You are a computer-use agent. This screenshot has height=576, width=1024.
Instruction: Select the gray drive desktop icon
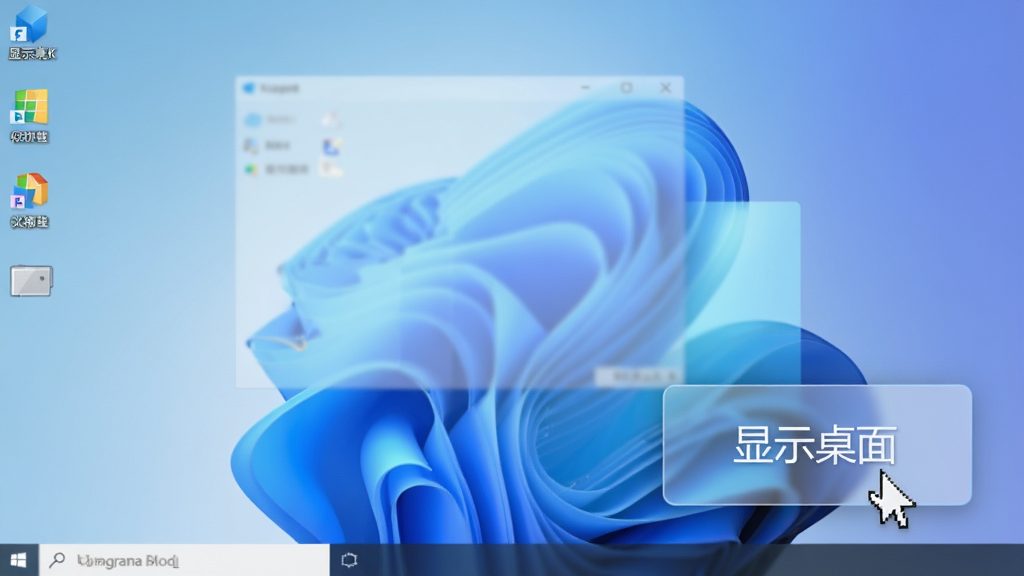click(x=31, y=281)
